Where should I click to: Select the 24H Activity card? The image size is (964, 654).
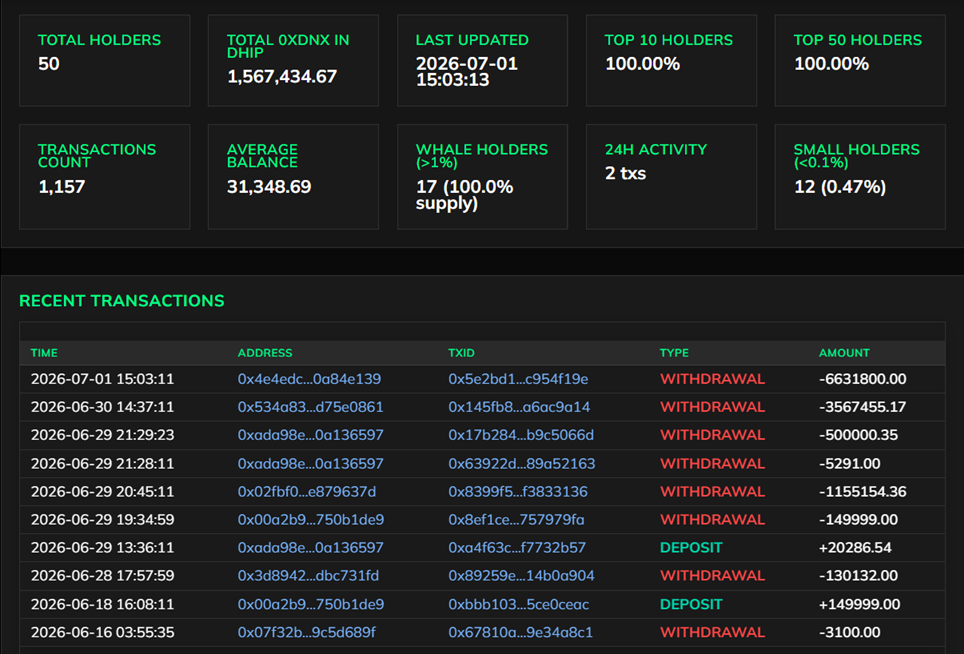pyautogui.click(x=671, y=177)
